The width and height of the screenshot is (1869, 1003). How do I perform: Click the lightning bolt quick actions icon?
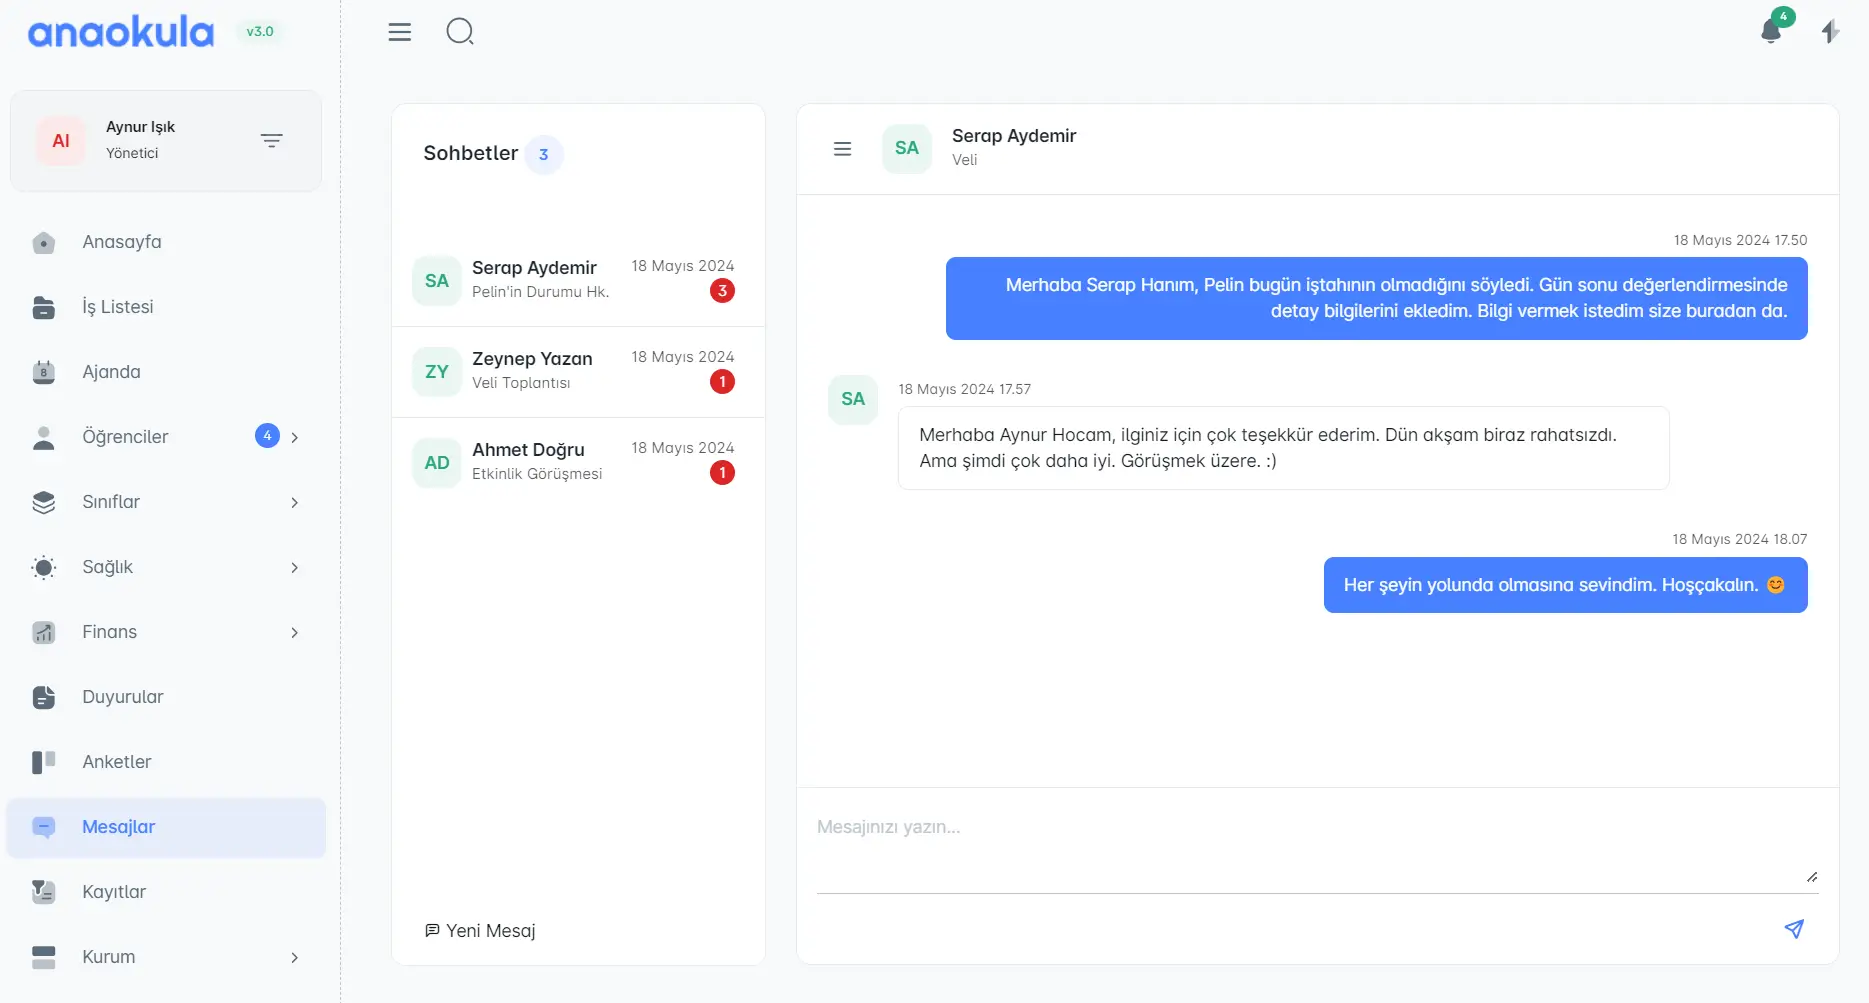(1830, 32)
